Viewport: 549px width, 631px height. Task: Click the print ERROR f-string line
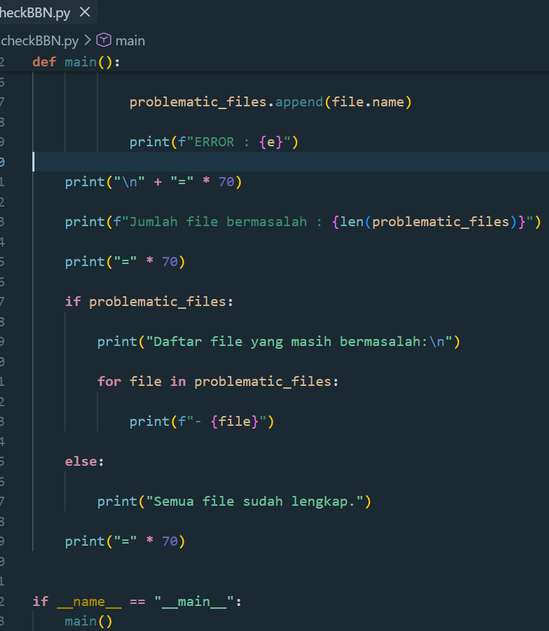[x=214, y=142]
